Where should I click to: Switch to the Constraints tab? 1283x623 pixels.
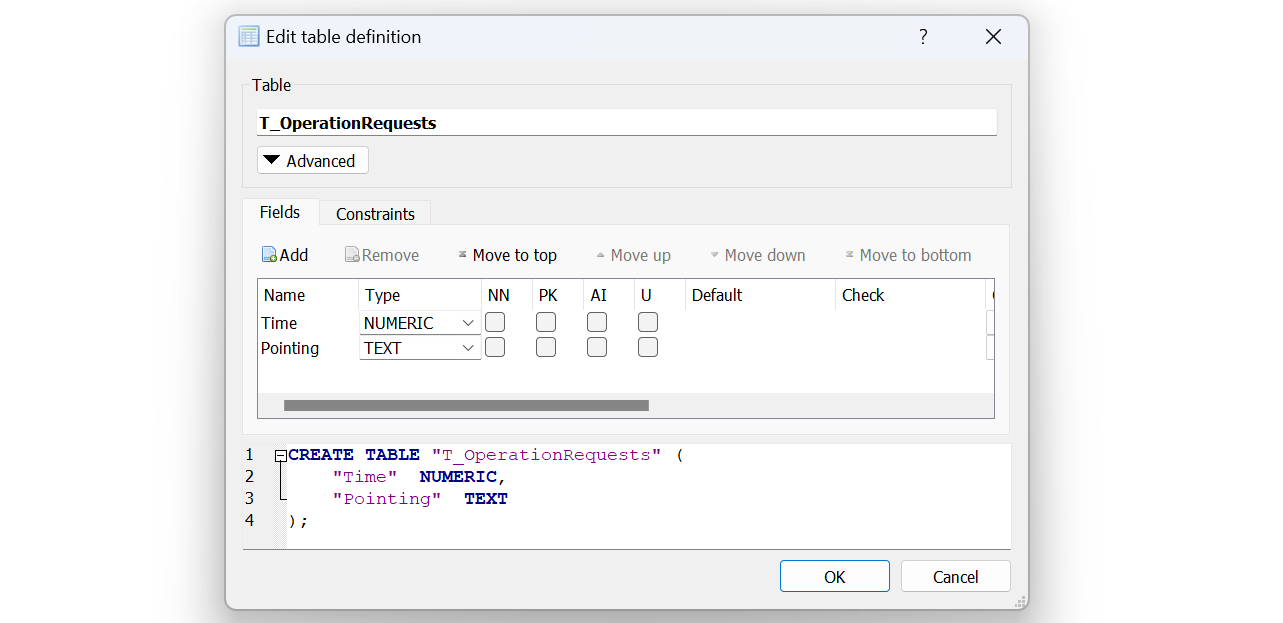[375, 214]
